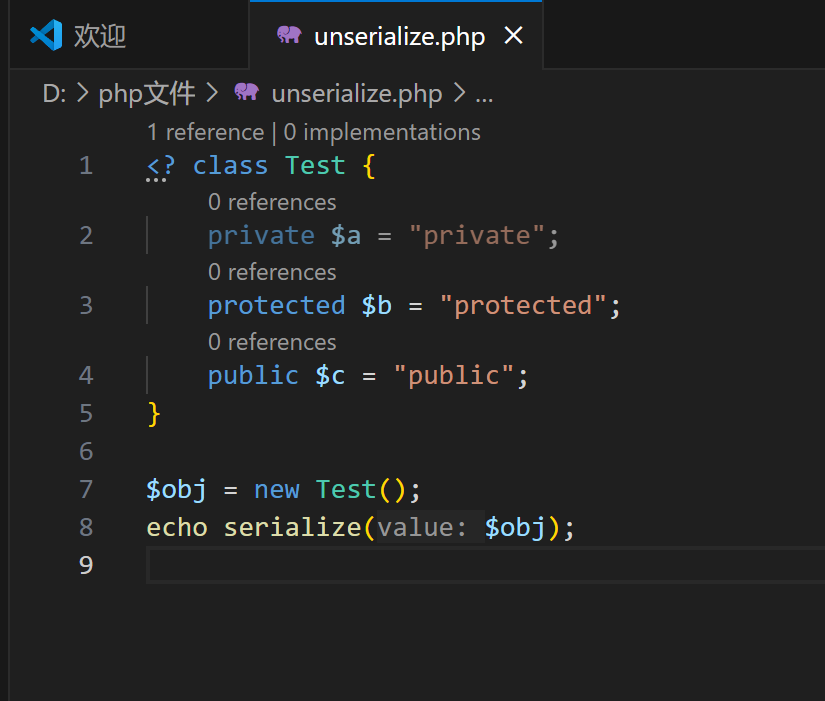Viewport: 825px width, 701px height.
Task: Switch to the 欢迎 welcome tab
Action: (129, 35)
